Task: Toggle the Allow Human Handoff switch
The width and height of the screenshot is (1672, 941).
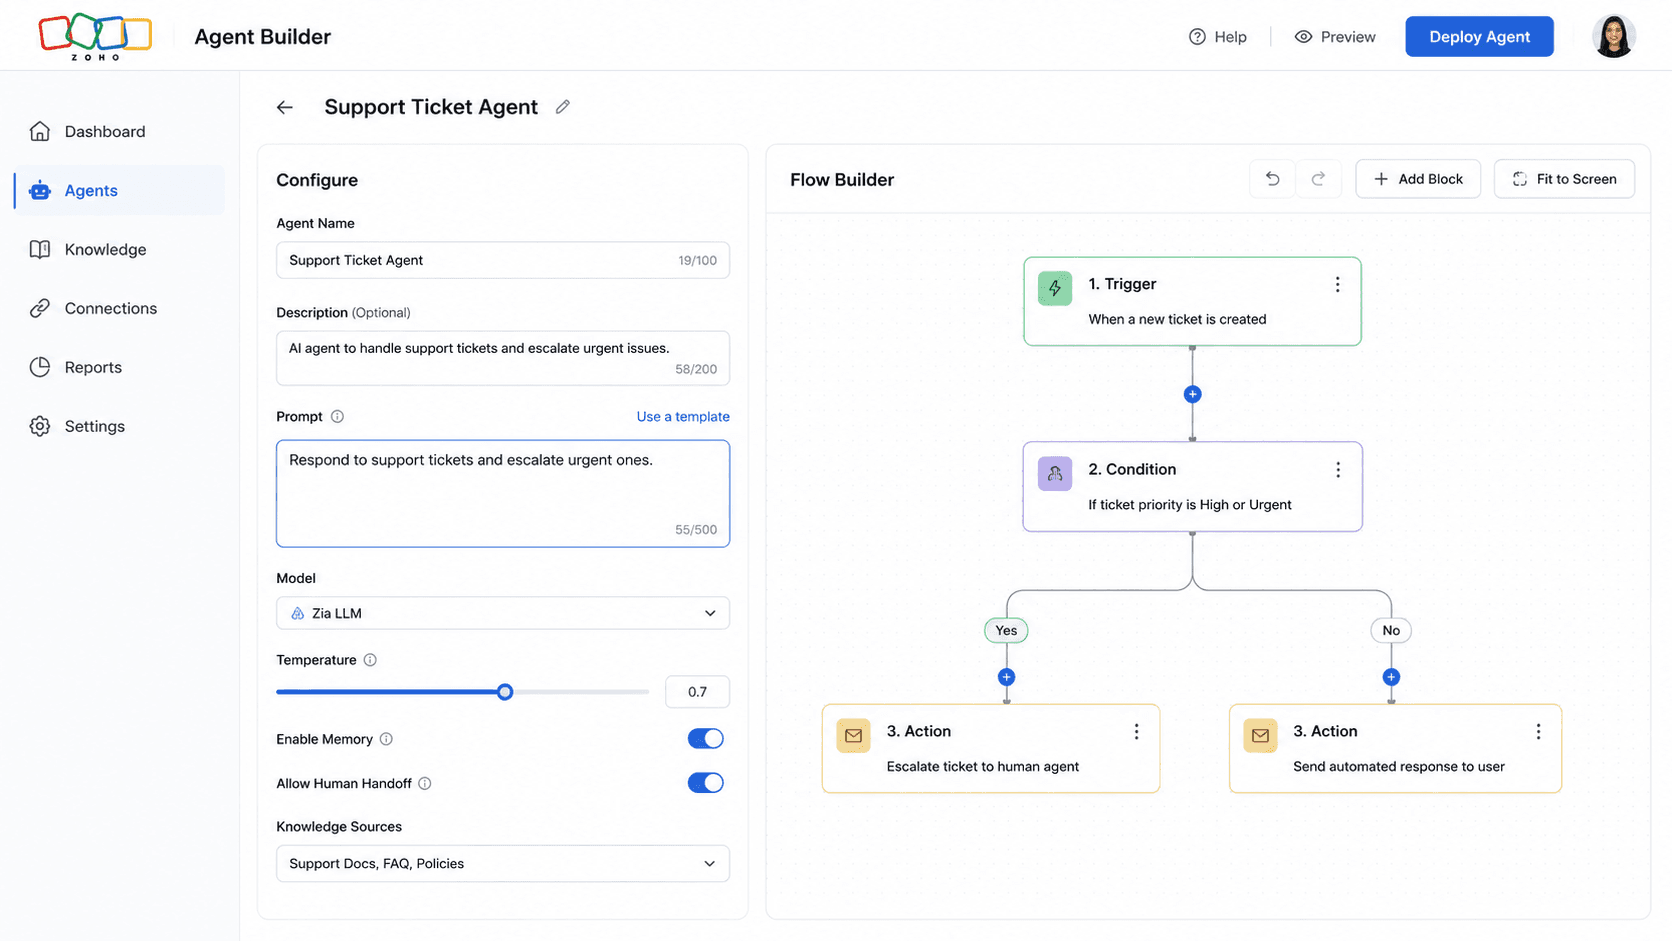Action: 705,783
